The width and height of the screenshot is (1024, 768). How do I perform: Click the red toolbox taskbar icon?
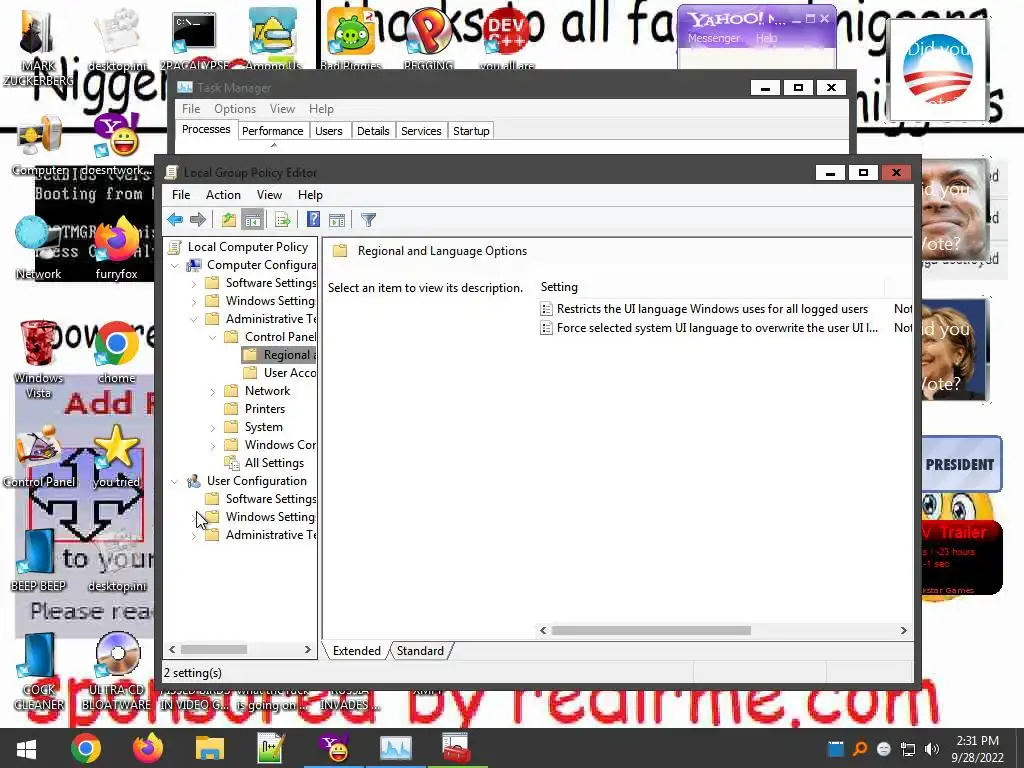pyautogui.click(x=457, y=748)
